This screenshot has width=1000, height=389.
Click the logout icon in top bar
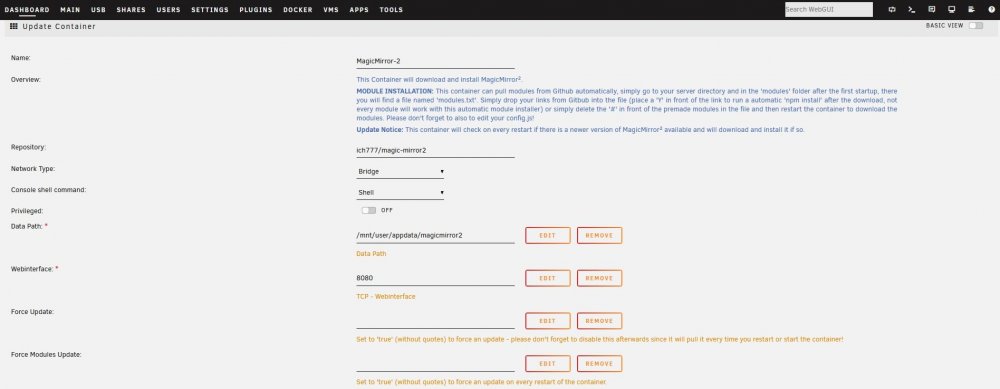(892, 10)
